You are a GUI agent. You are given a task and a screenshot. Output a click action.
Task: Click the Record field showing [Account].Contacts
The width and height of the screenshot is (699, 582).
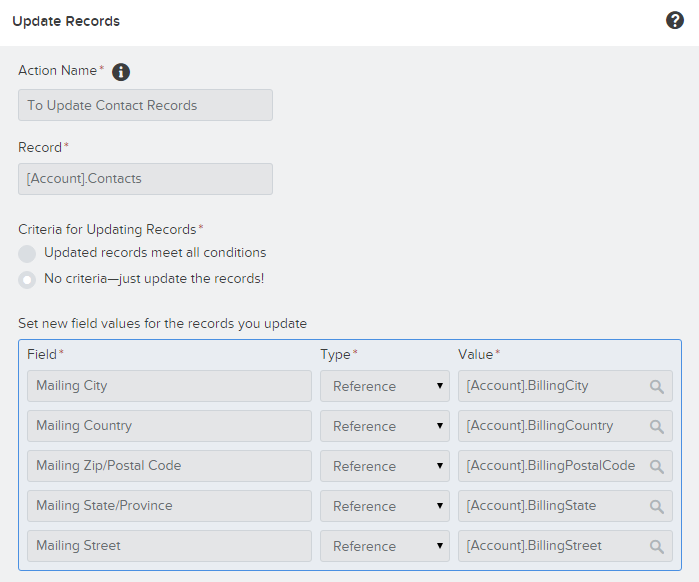click(x=145, y=179)
